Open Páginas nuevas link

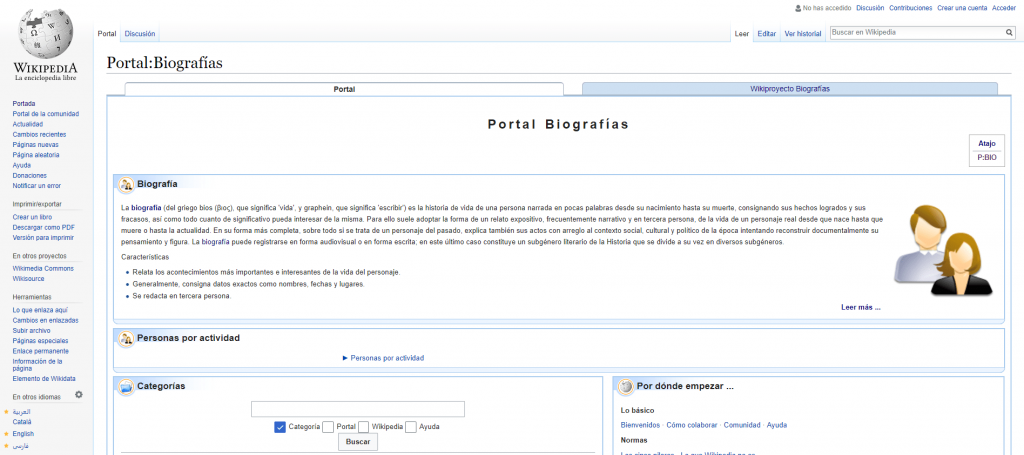[35, 145]
